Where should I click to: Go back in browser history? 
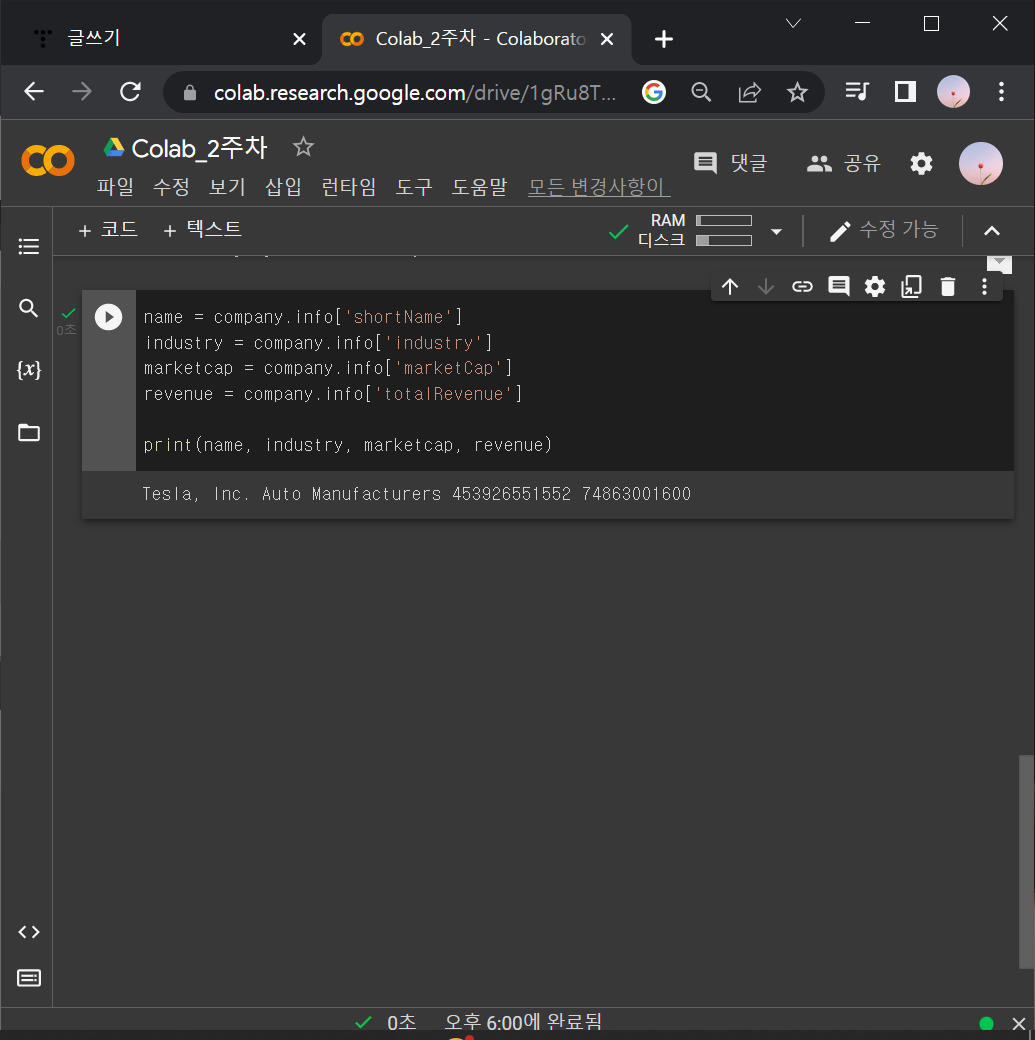pos(34,92)
